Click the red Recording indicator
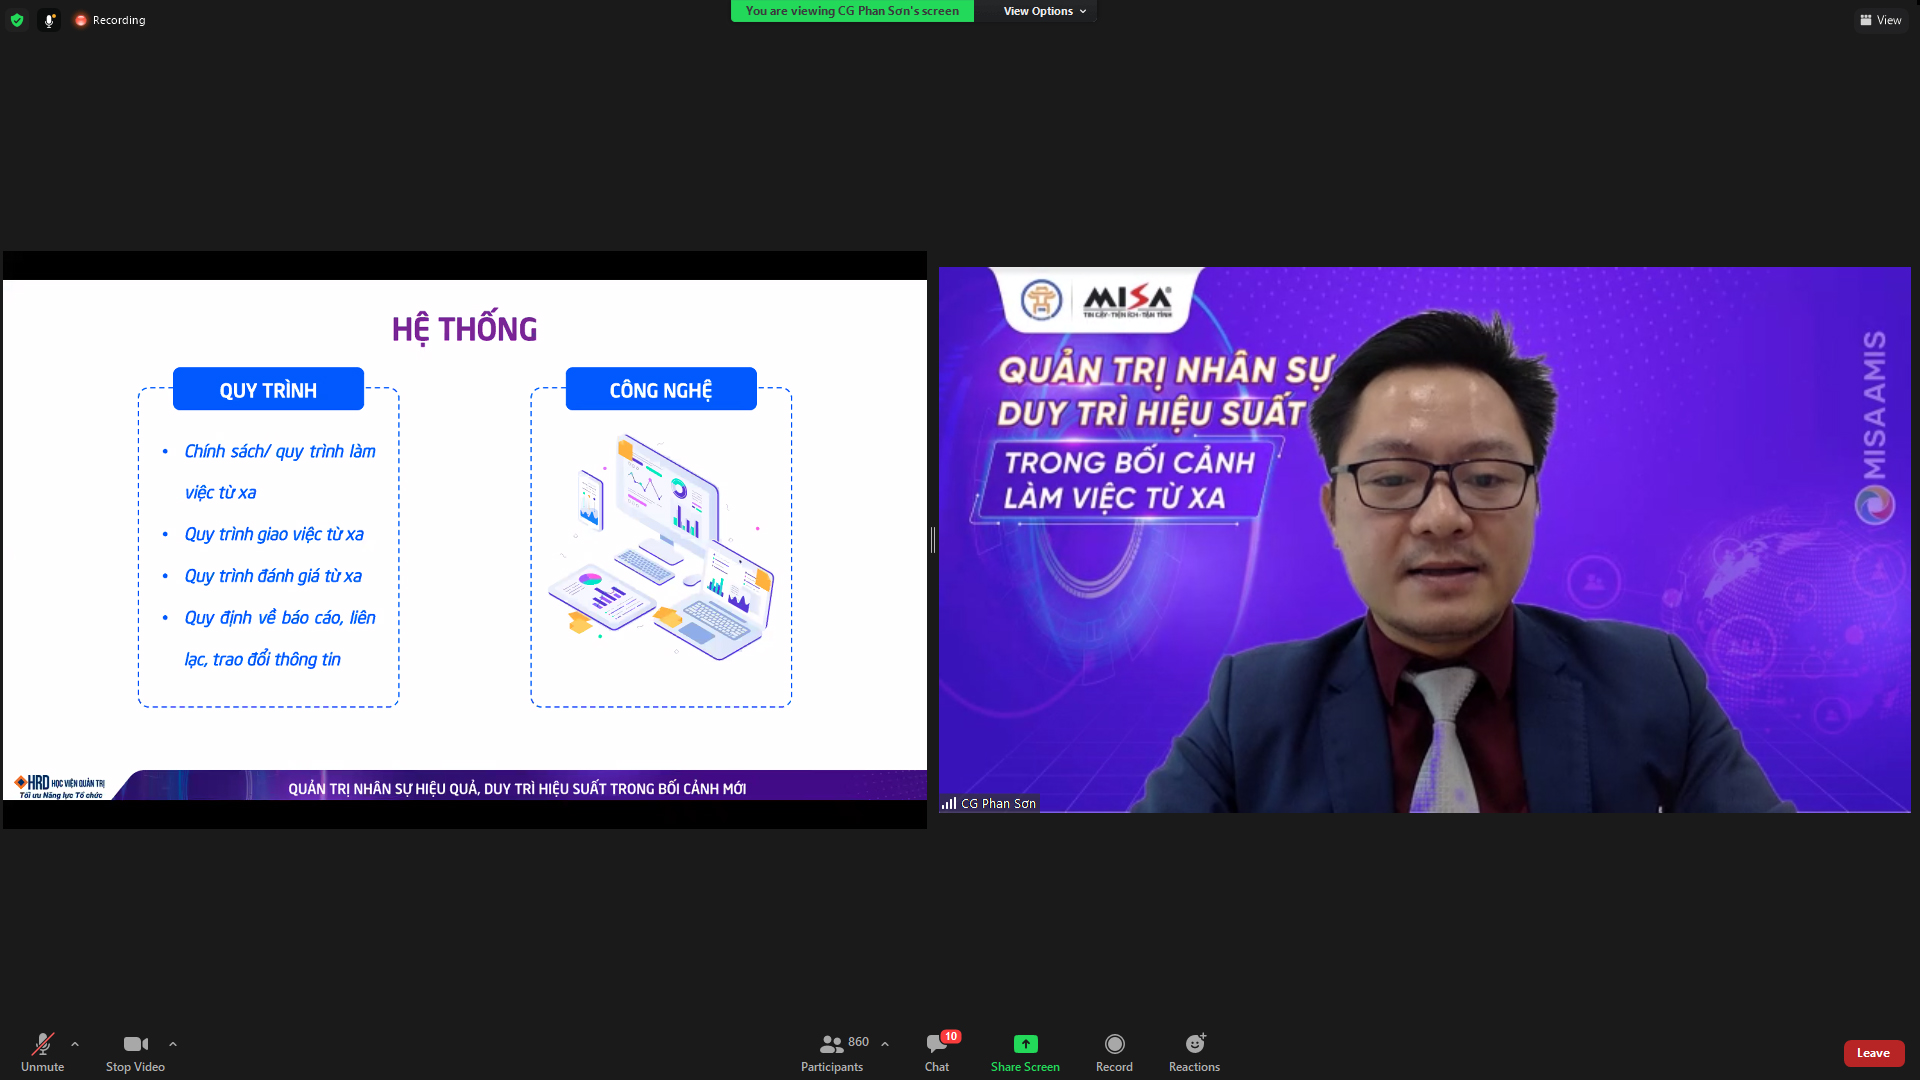 tap(110, 20)
